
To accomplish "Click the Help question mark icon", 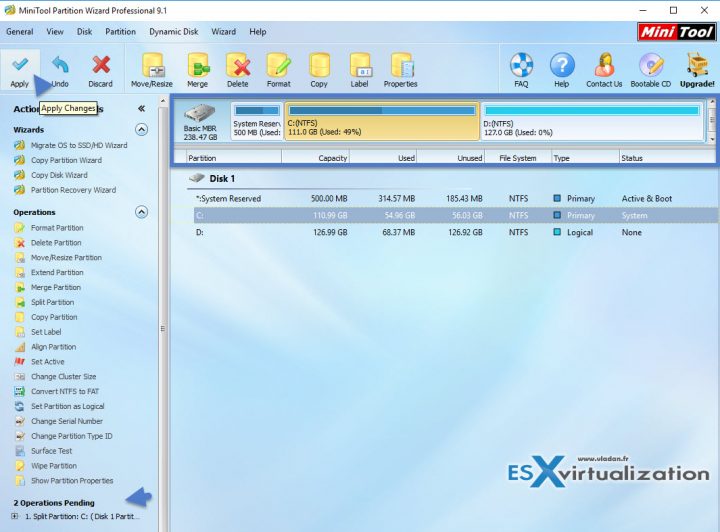I will pyautogui.click(x=562, y=65).
